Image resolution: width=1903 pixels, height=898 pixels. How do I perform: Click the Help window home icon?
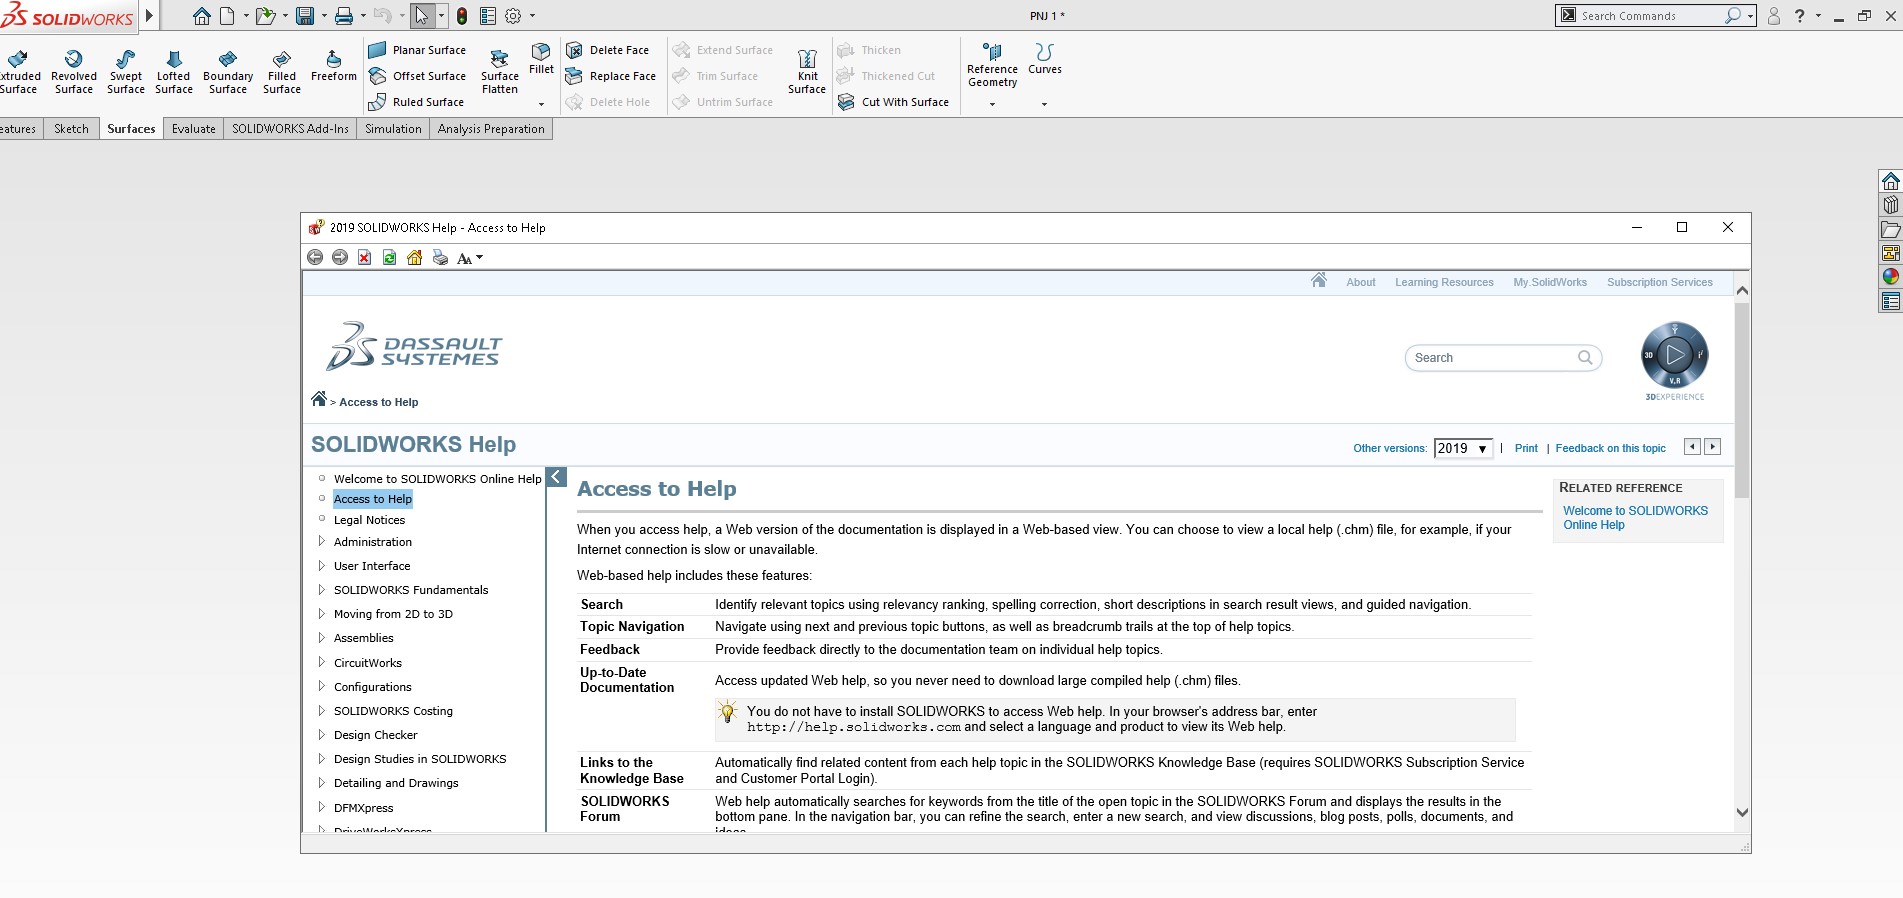[415, 258]
